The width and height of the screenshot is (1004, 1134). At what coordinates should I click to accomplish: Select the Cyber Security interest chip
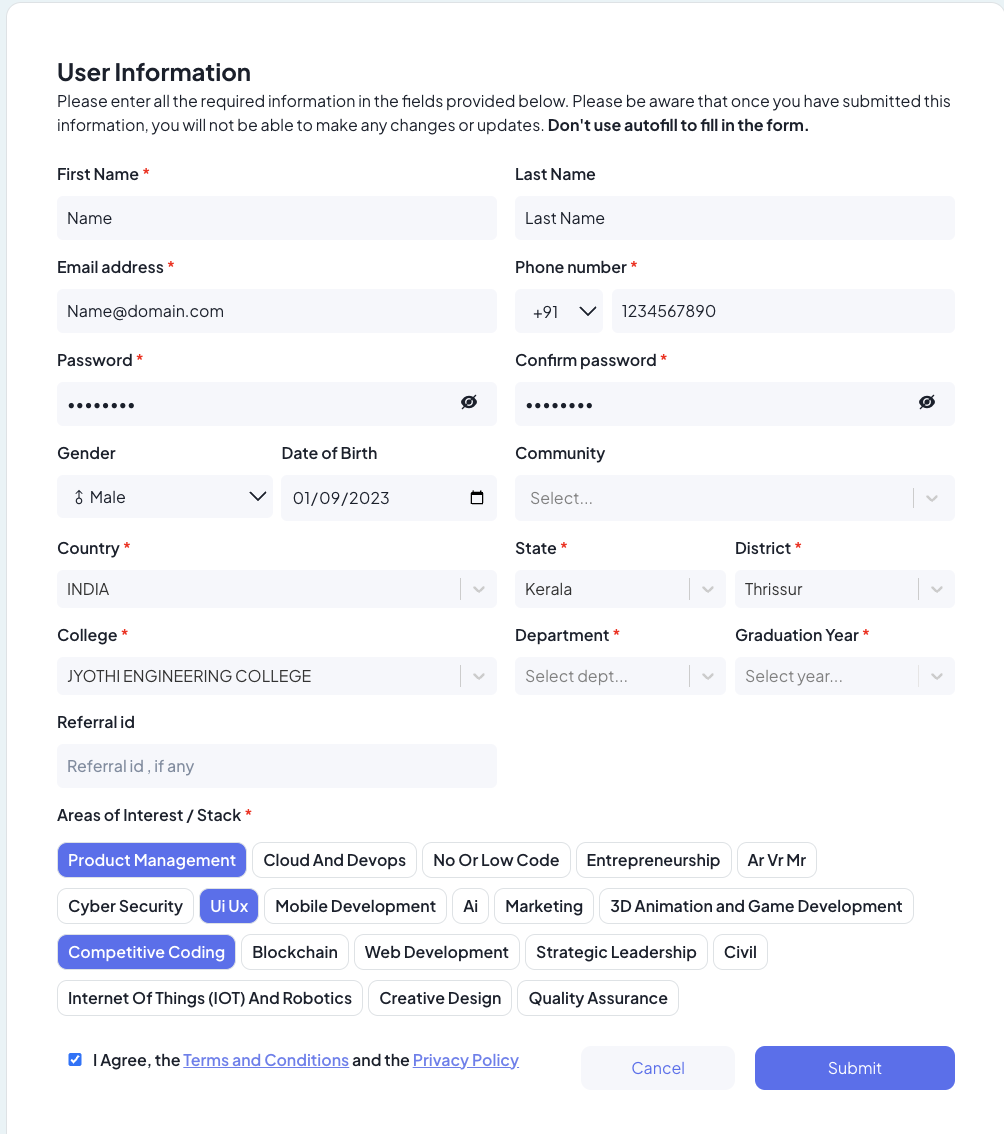click(125, 906)
